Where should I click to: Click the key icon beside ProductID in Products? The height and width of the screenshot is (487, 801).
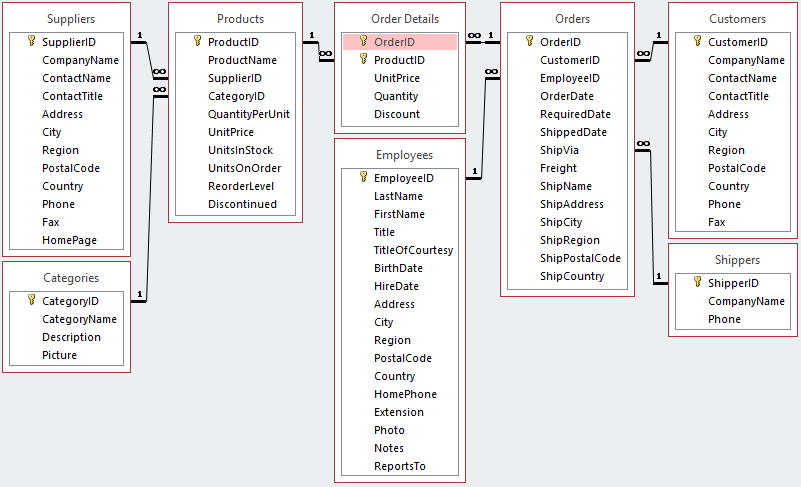point(196,42)
